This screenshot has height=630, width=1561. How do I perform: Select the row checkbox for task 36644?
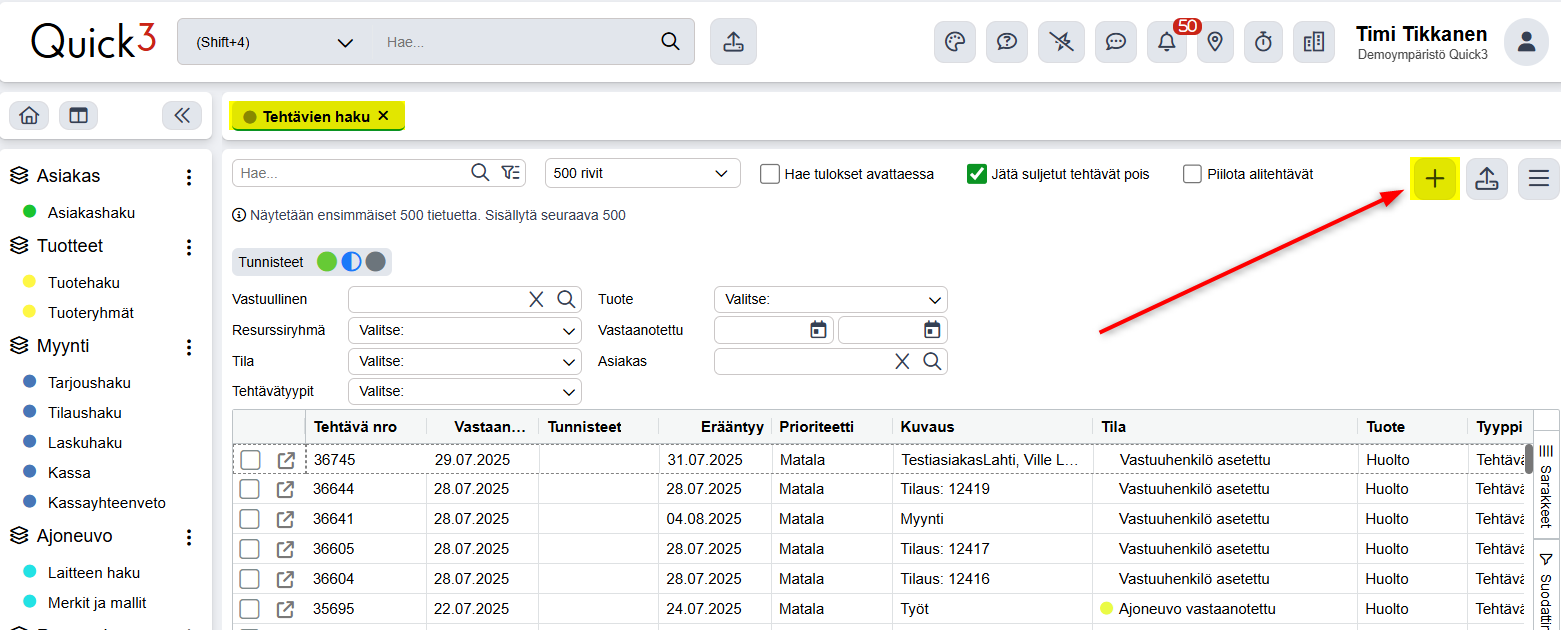tap(250, 489)
